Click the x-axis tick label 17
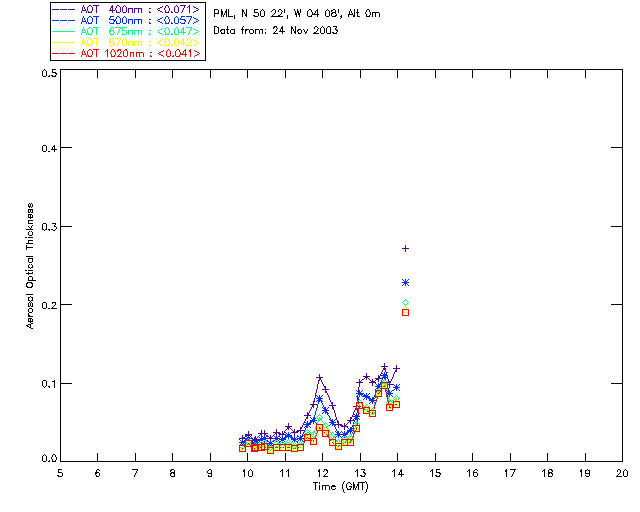640x512 pixels. tap(510, 473)
